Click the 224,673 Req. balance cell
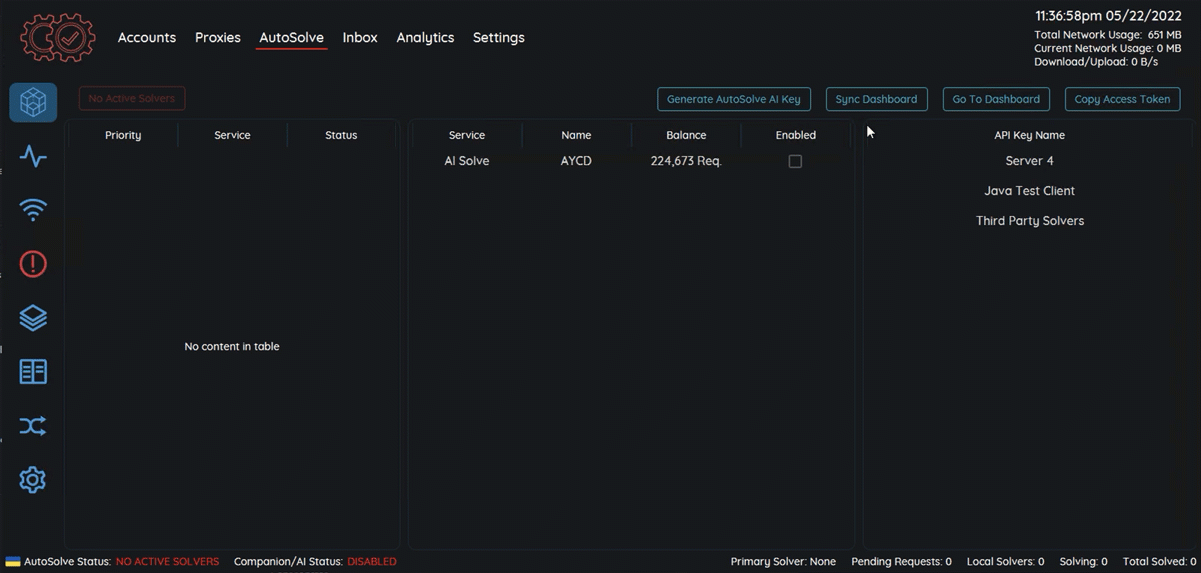The height and width of the screenshot is (573, 1201). 686,161
